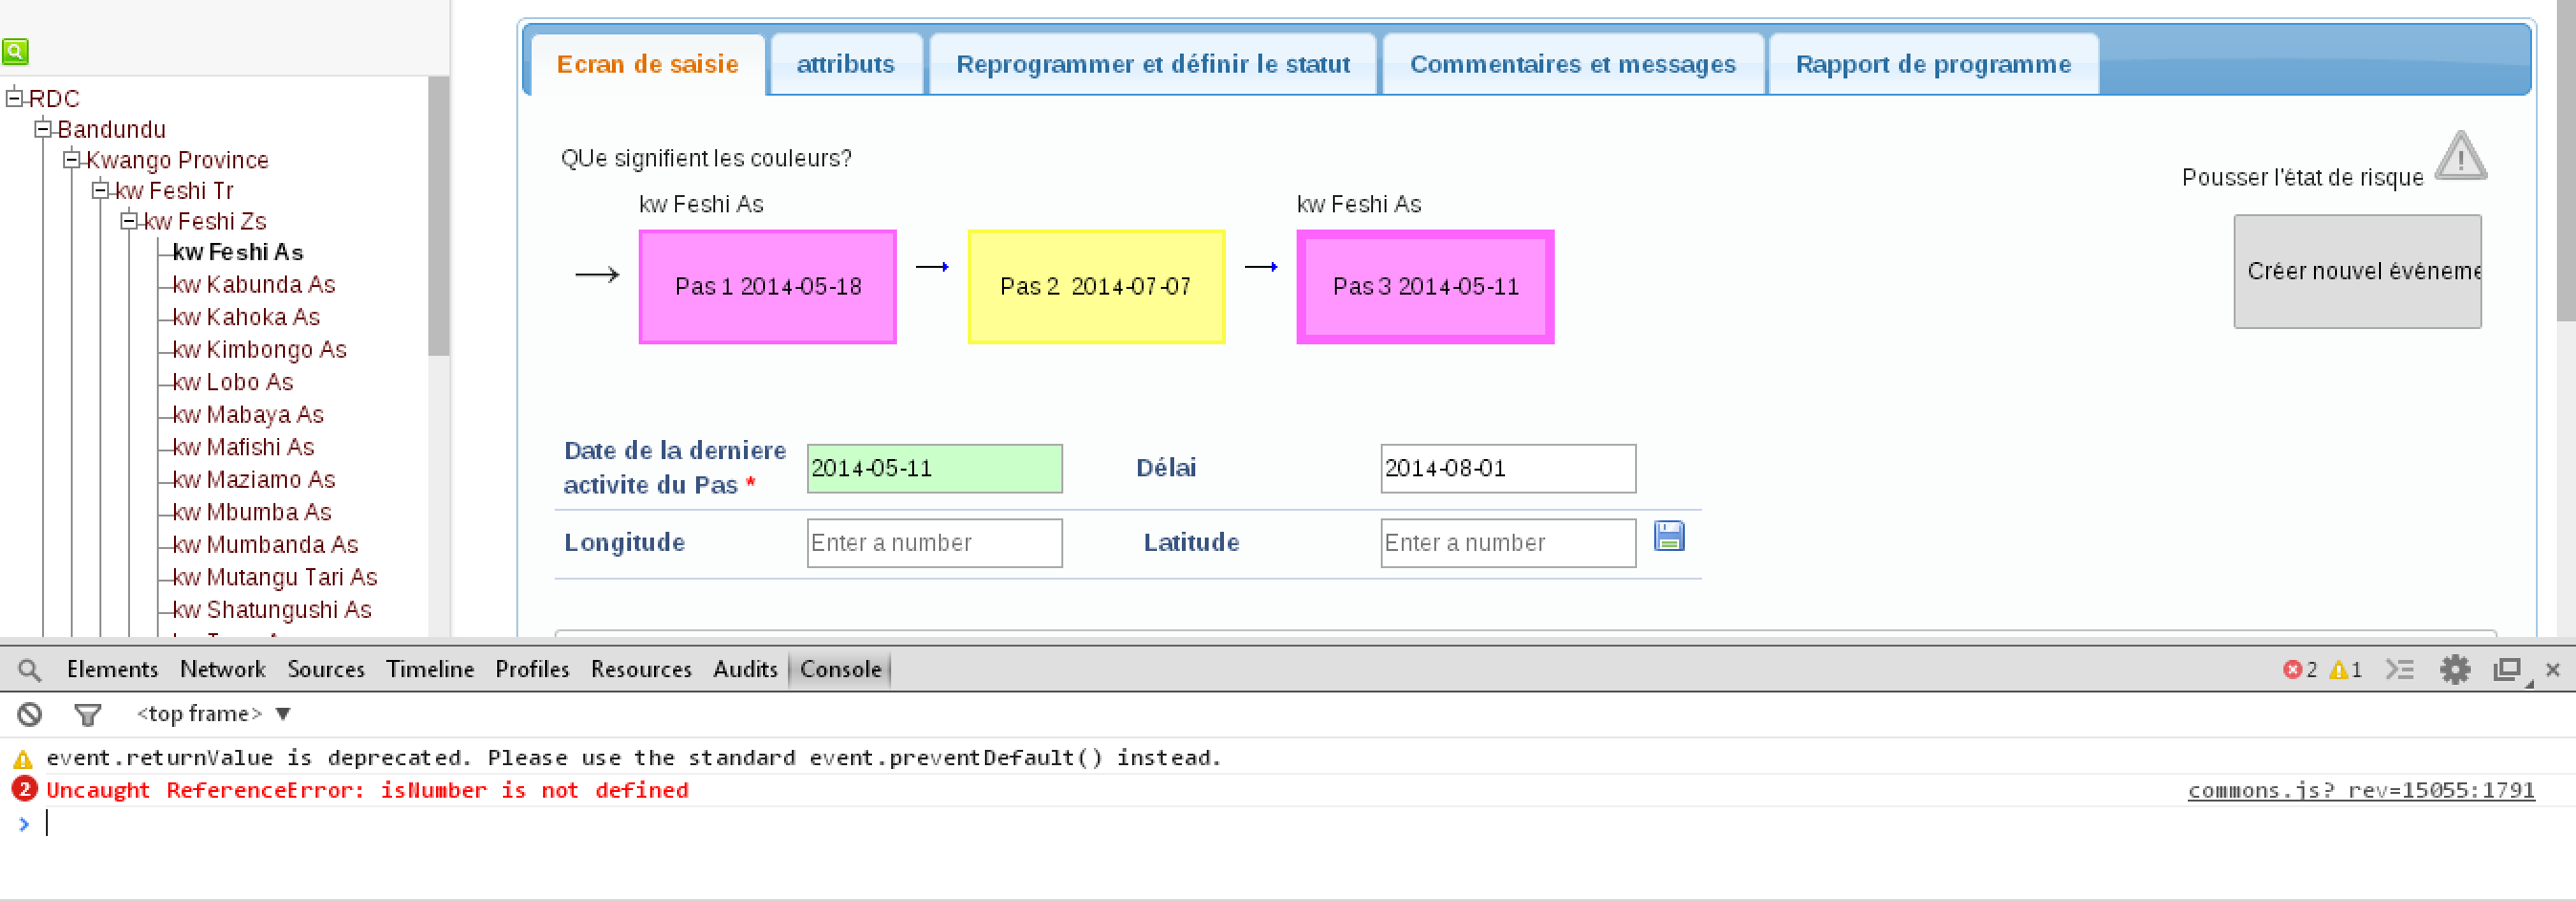Show the console drawer icon
The height and width of the screenshot is (901, 2576).
tap(2400, 669)
